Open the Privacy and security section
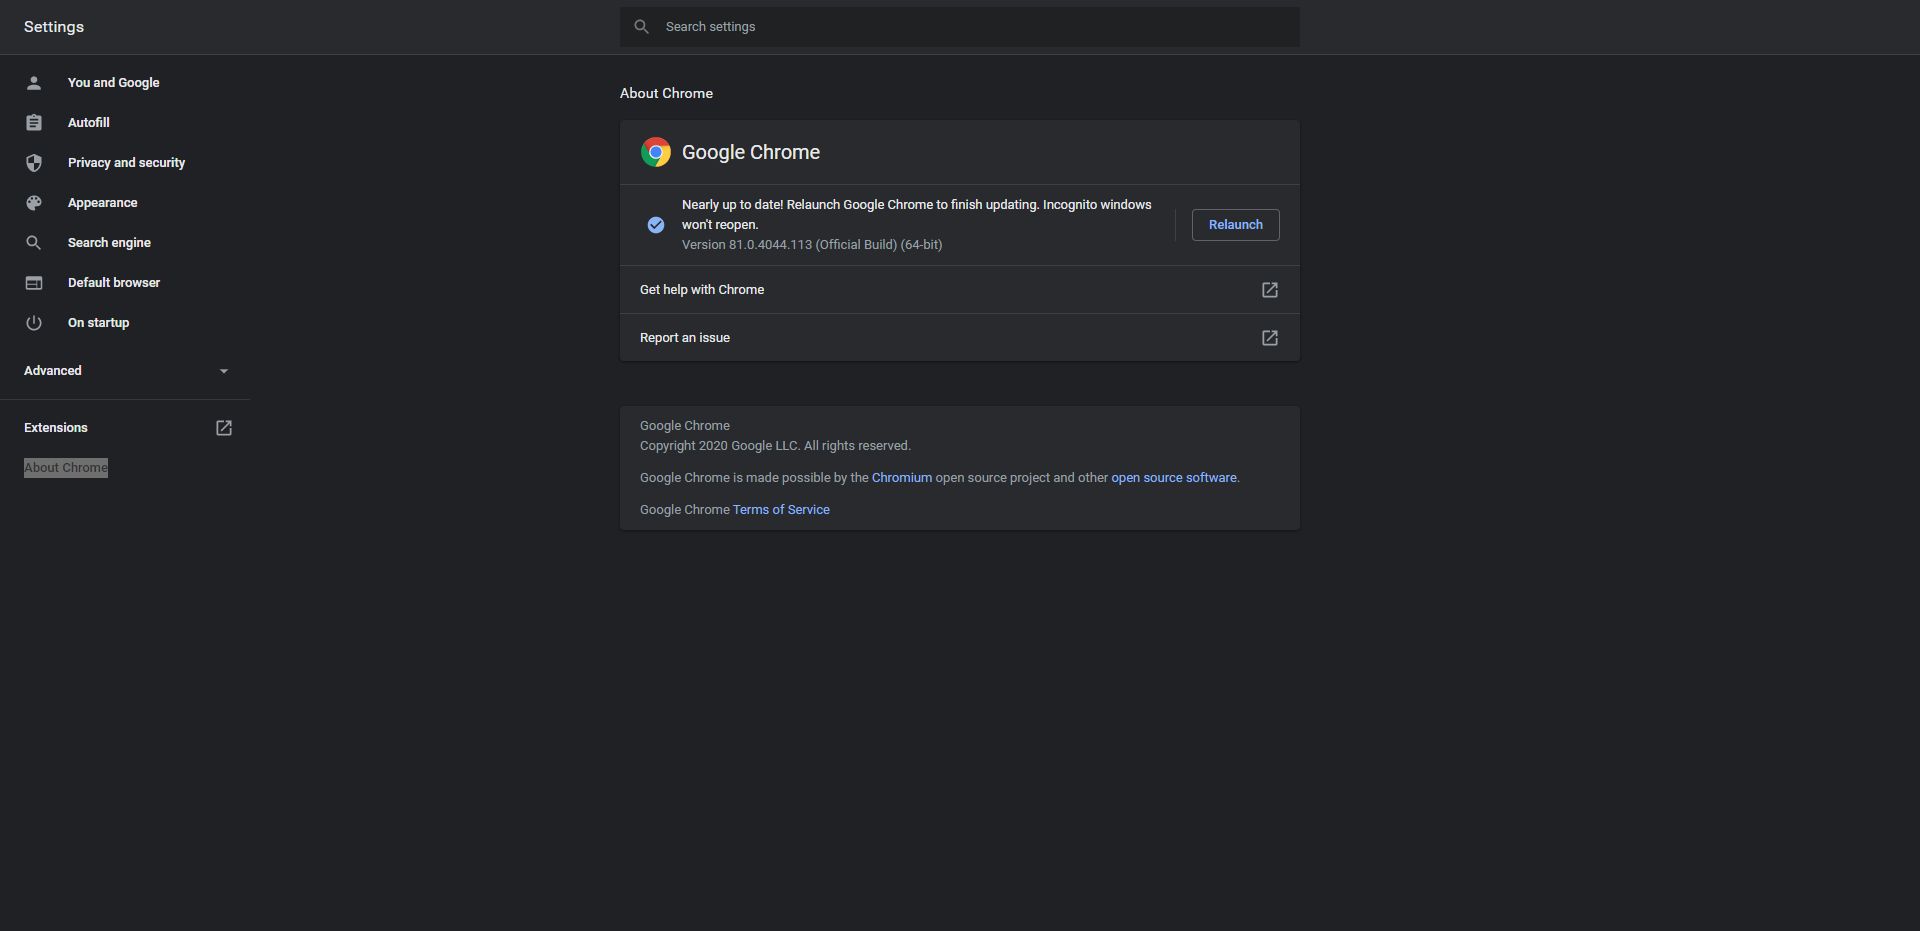Image resolution: width=1920 pixels, height=931 pixels. [125, 163]
